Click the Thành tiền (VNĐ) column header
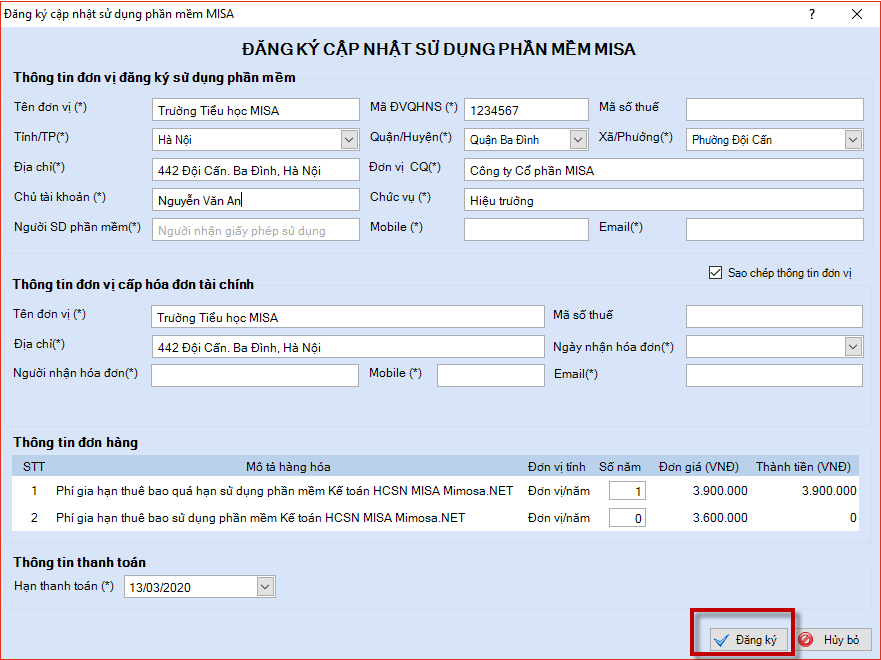881x660 pixels. (803, 467)
